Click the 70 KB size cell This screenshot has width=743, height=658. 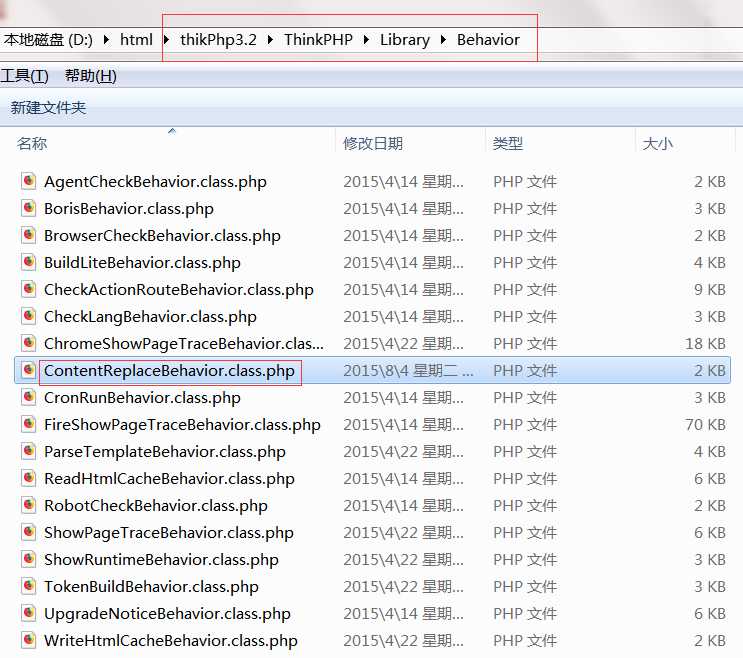(705, 424)
